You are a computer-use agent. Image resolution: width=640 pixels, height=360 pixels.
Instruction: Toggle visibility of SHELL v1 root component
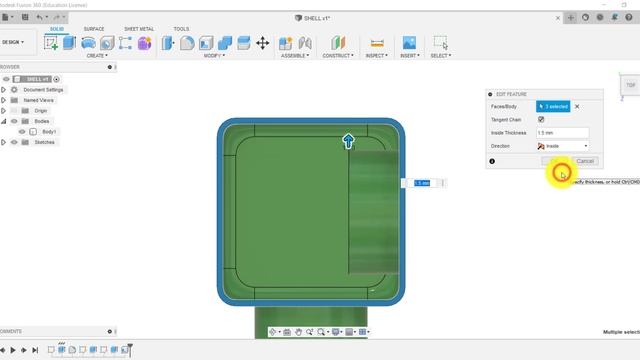pyautogui.click(x=6, y=79)
